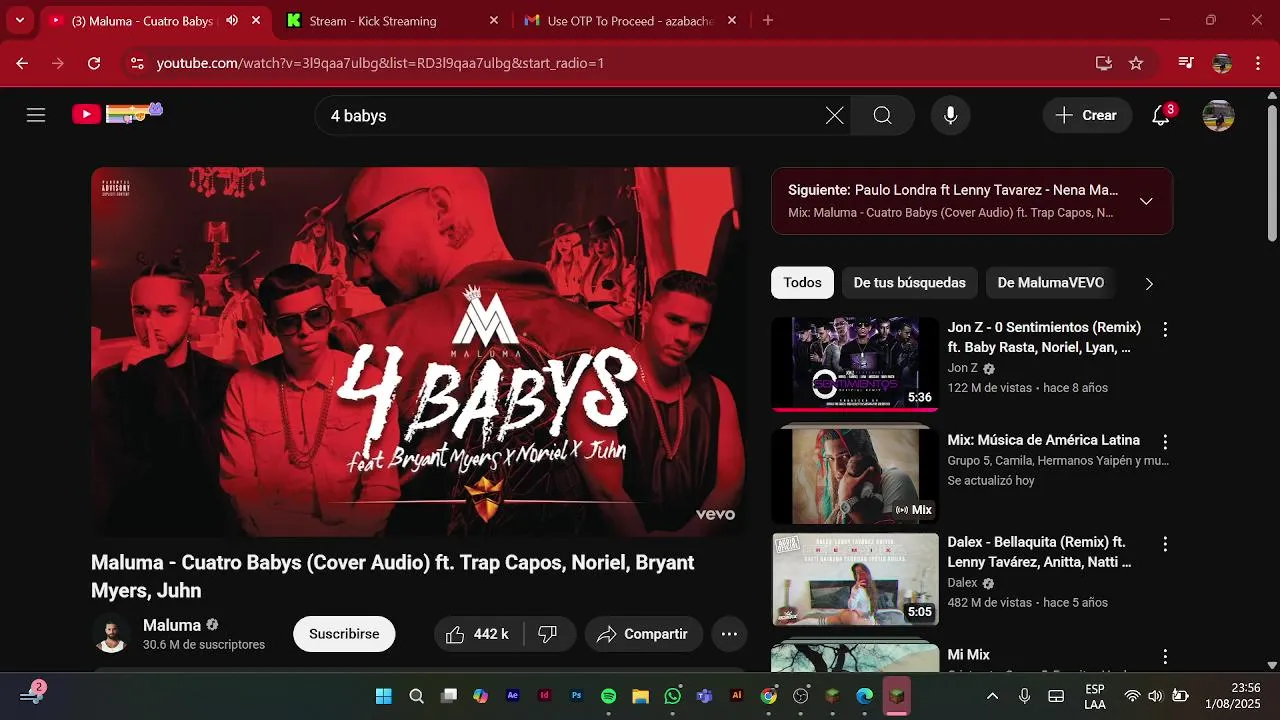
Task: Bookmark this page with star
Action: pyautogui.click(x=1136, y=63)
